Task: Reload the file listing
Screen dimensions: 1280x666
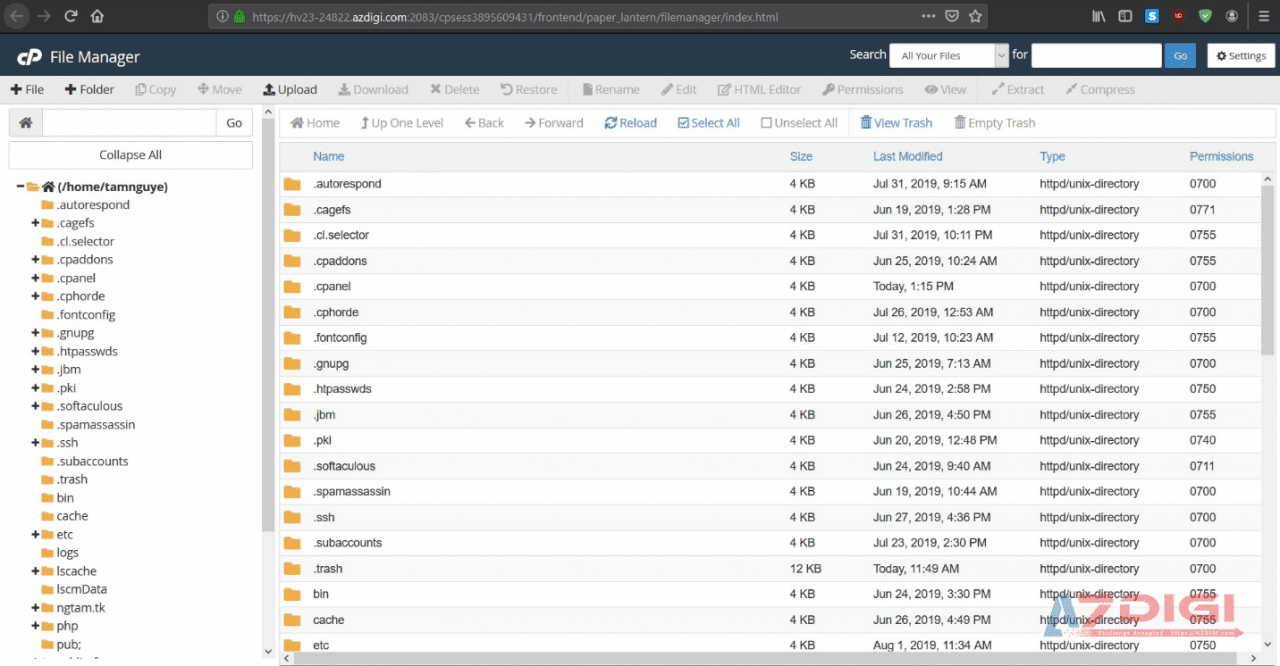Action: coord(630,123)
